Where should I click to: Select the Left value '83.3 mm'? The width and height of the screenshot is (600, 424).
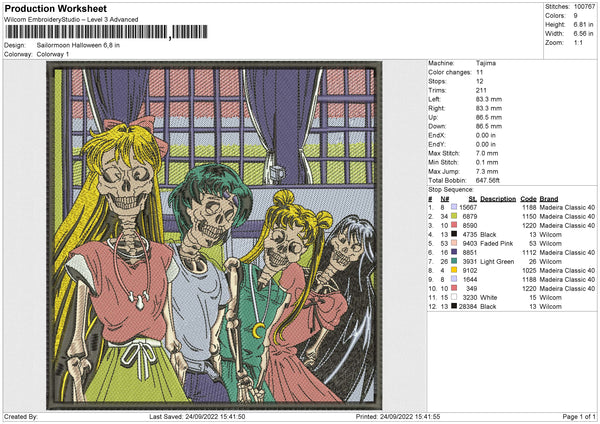489,99
